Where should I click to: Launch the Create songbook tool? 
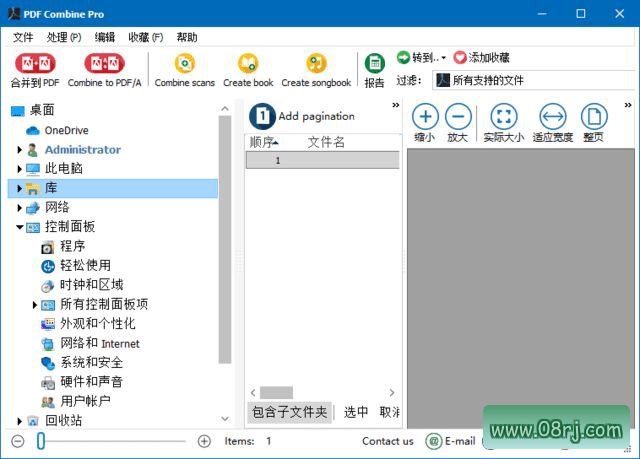click(316, 63)
